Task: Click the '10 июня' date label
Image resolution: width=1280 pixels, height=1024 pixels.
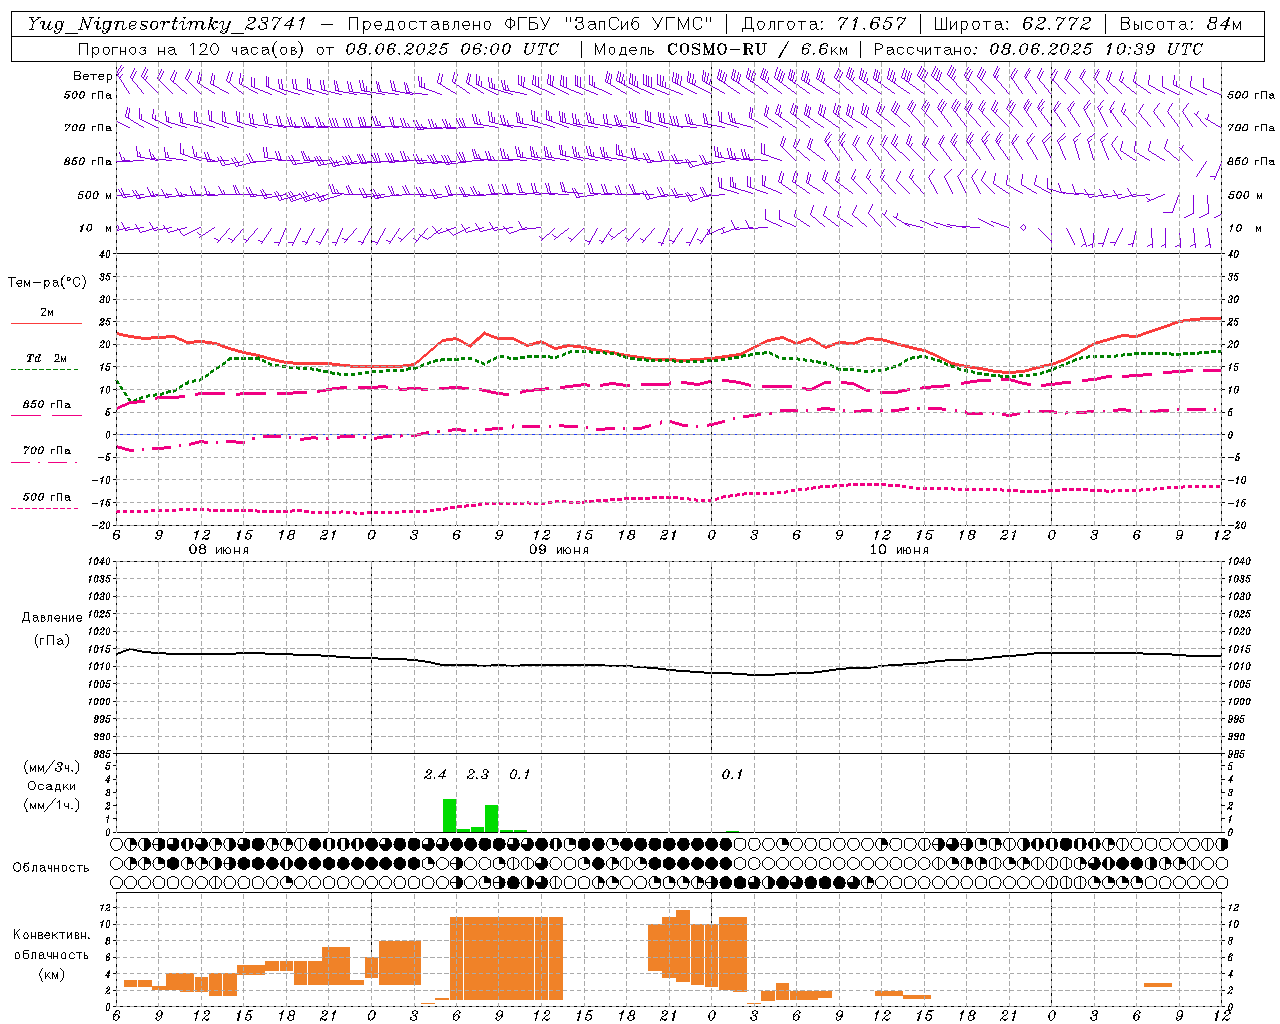Action: [x=899, y=550]
